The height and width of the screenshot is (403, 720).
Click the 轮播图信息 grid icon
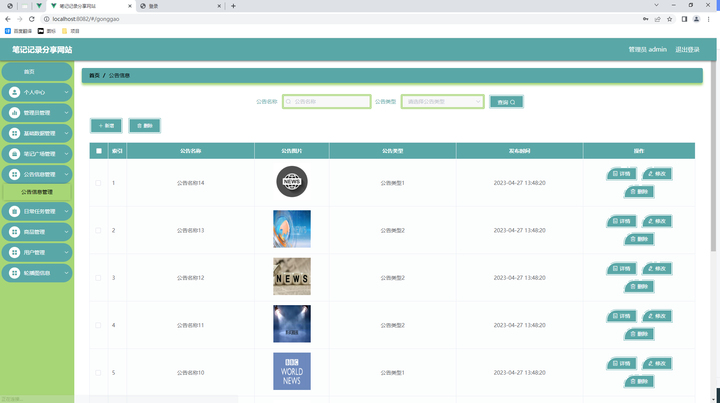(14, 273)
